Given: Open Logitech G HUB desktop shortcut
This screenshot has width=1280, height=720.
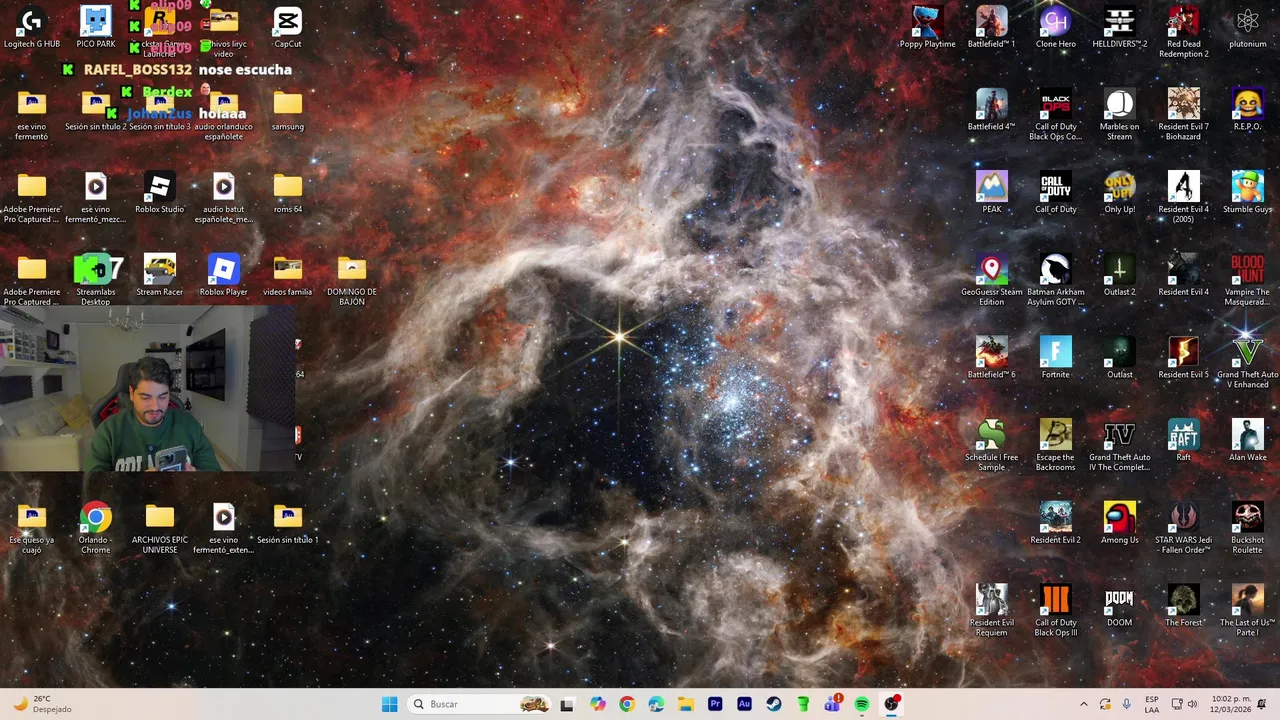Looking at the screenshot, I should pos(32,27).
